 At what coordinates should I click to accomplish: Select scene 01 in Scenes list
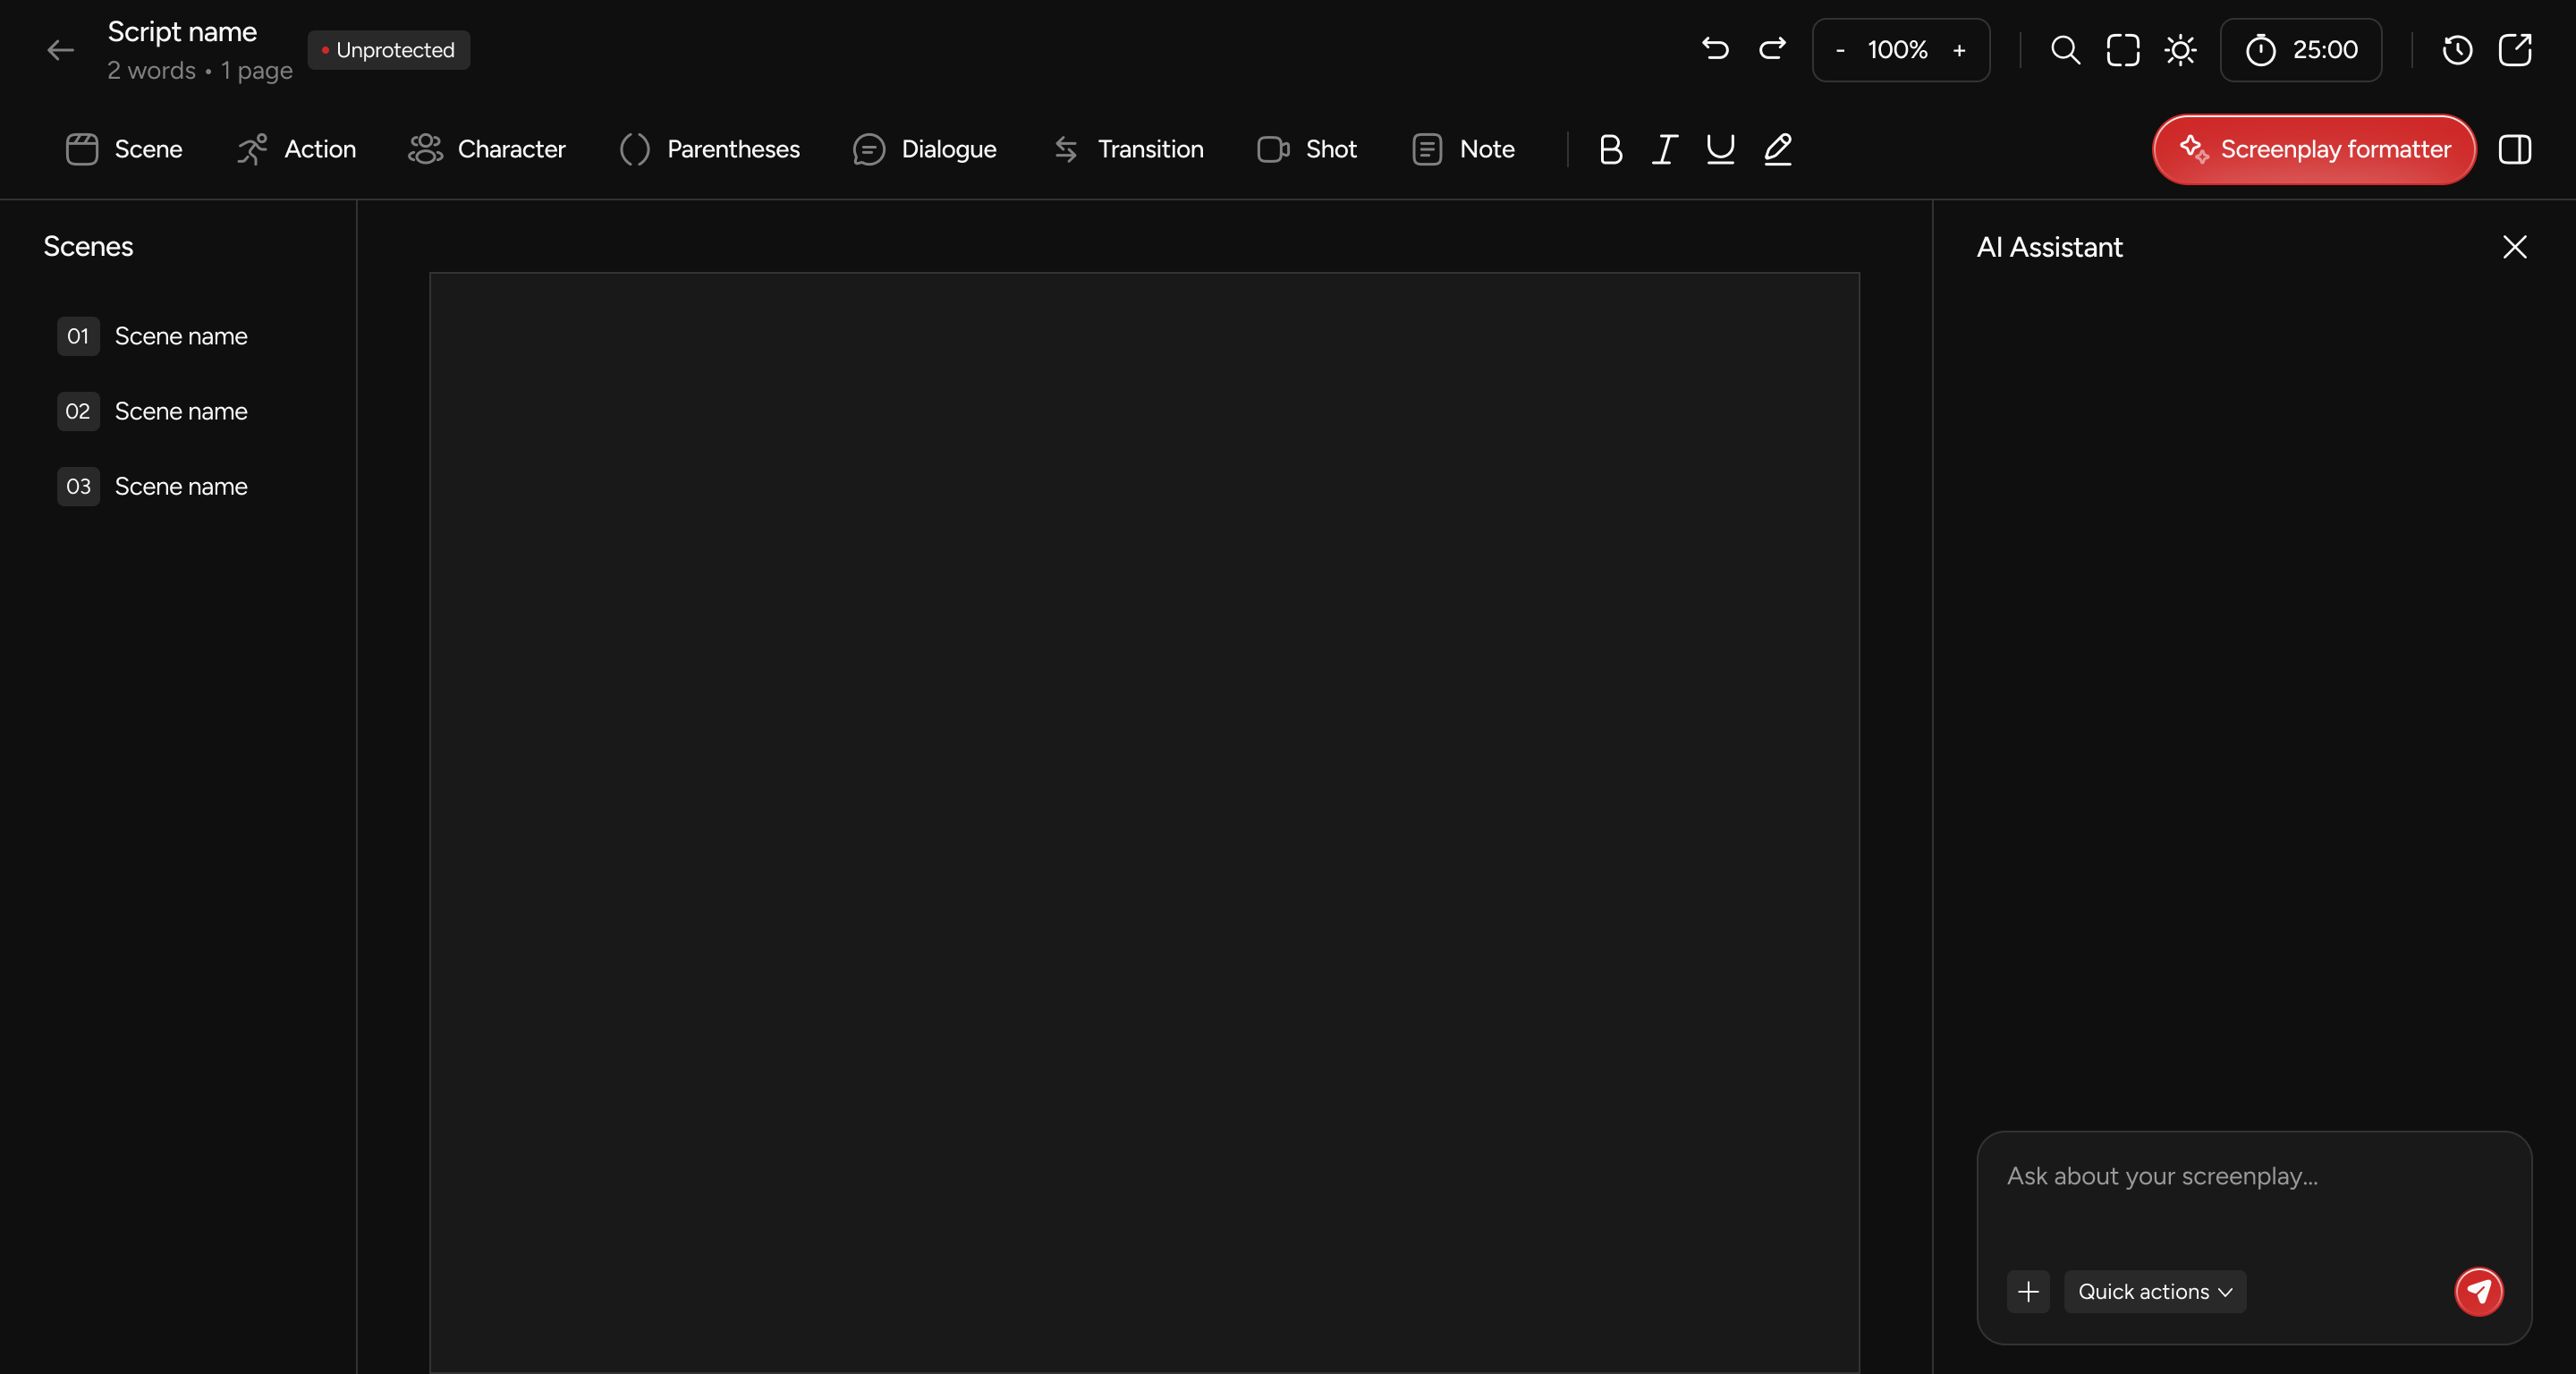tap(178, 336)
